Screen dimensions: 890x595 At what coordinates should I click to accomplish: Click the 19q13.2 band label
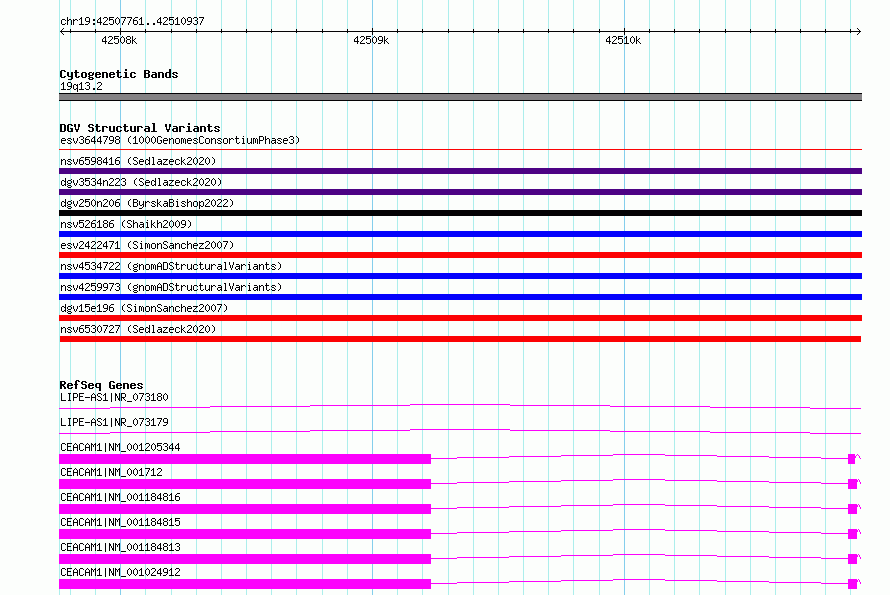81,86
